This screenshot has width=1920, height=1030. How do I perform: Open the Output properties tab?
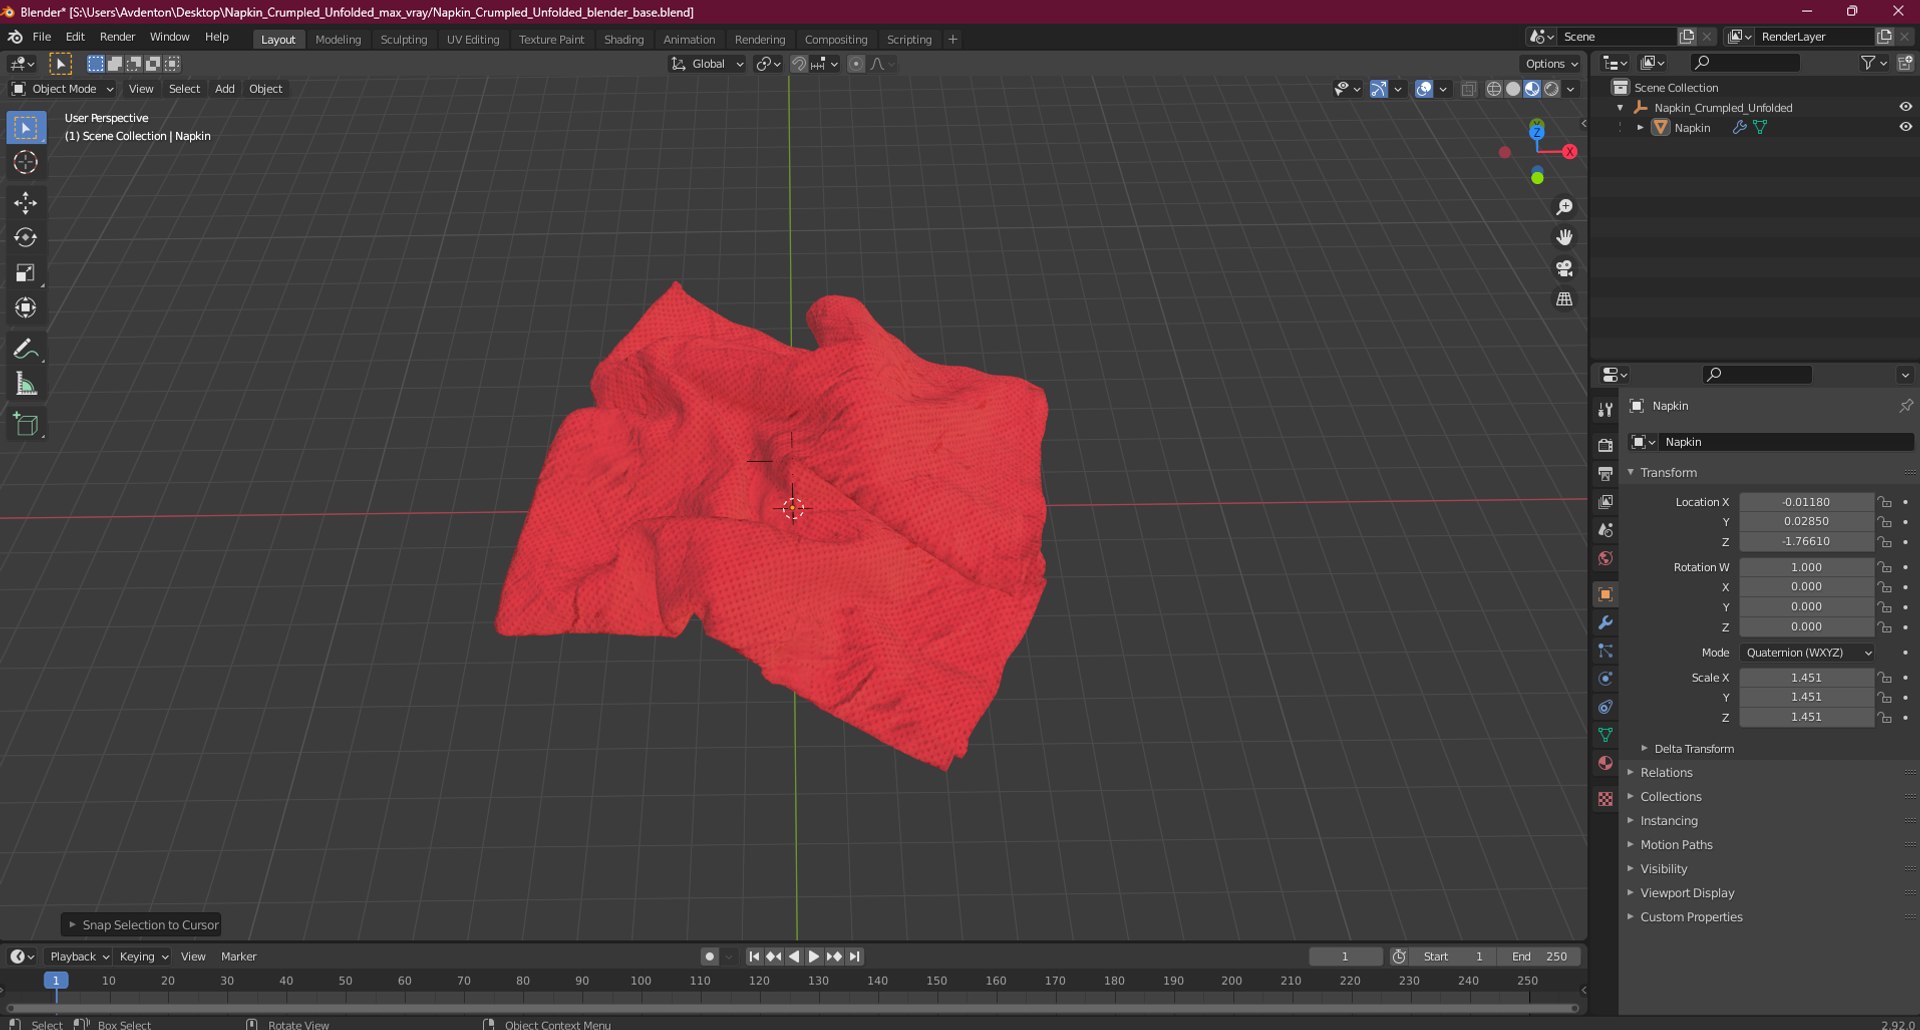pos(1605,473)
